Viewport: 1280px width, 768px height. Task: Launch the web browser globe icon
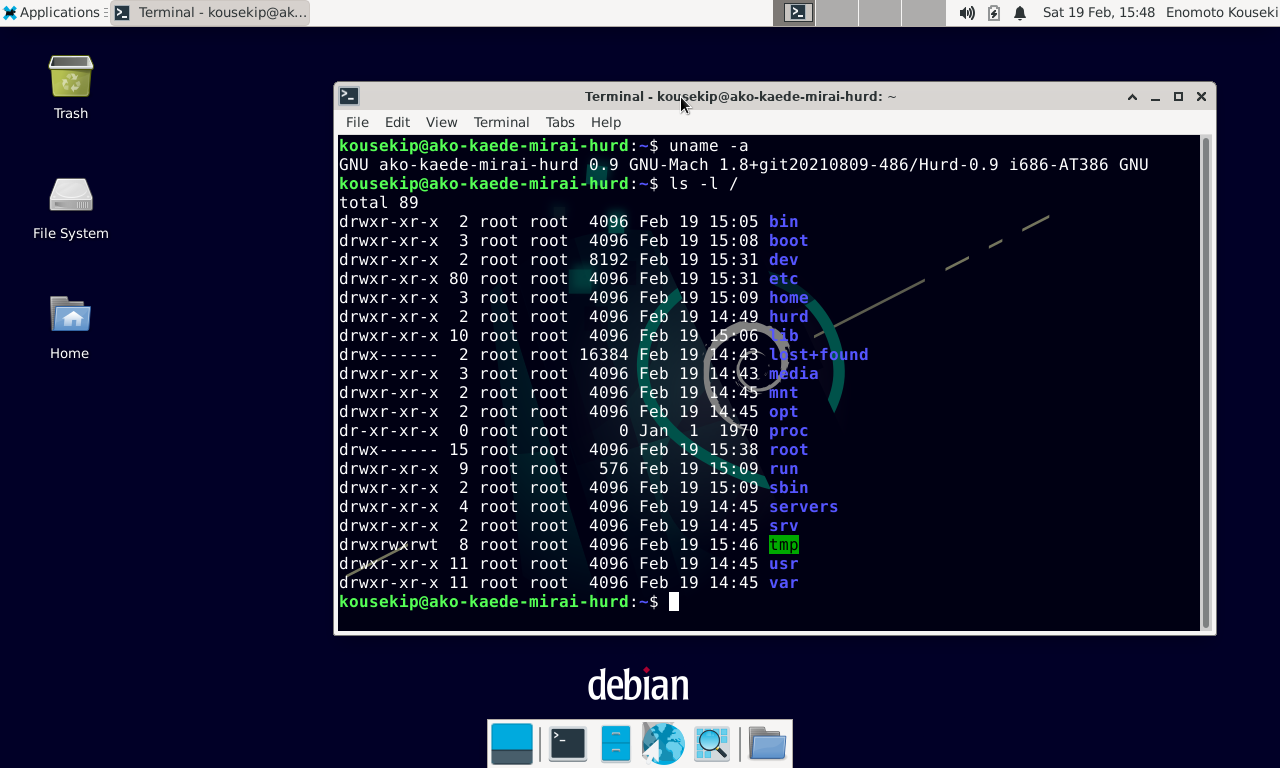(663, 744)
